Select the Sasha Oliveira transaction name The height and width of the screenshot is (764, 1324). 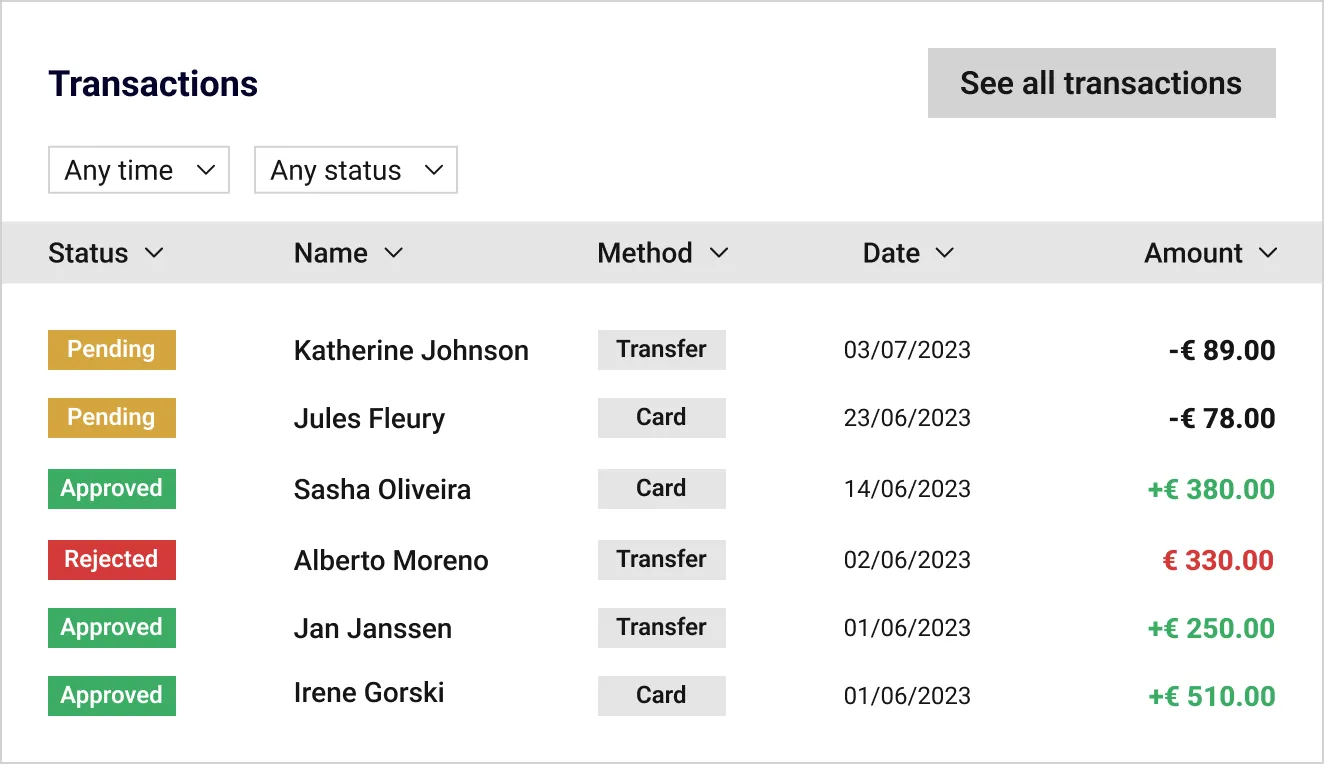(382, 489)
